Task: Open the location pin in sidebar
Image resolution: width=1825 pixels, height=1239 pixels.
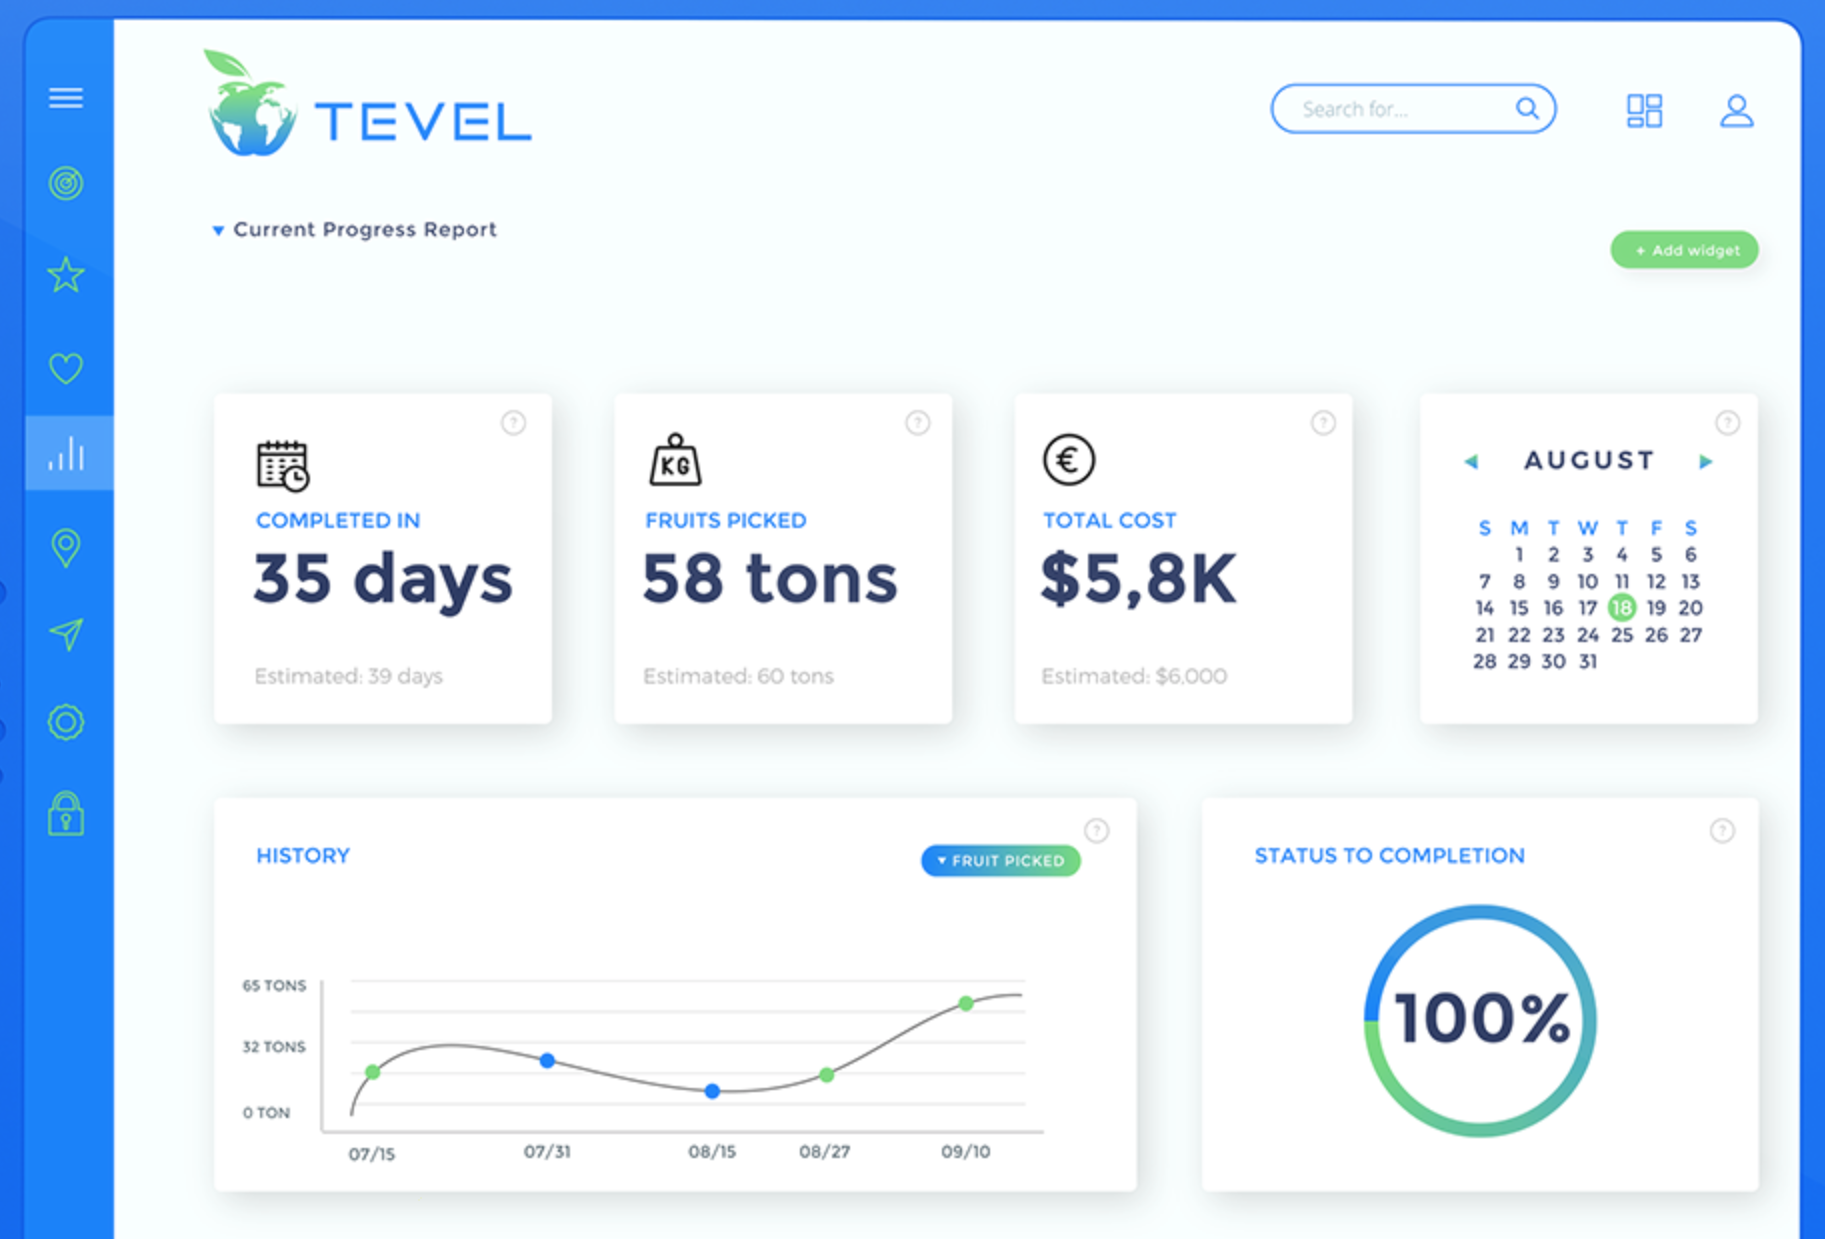Action: [66, 547]
